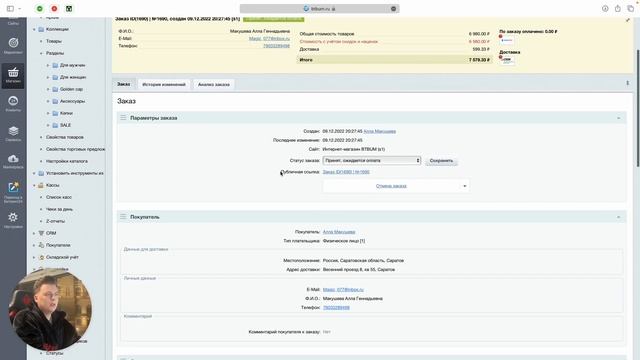Click the browser address bar
This screenshot has height=360, width=640.
click(320, 9)
